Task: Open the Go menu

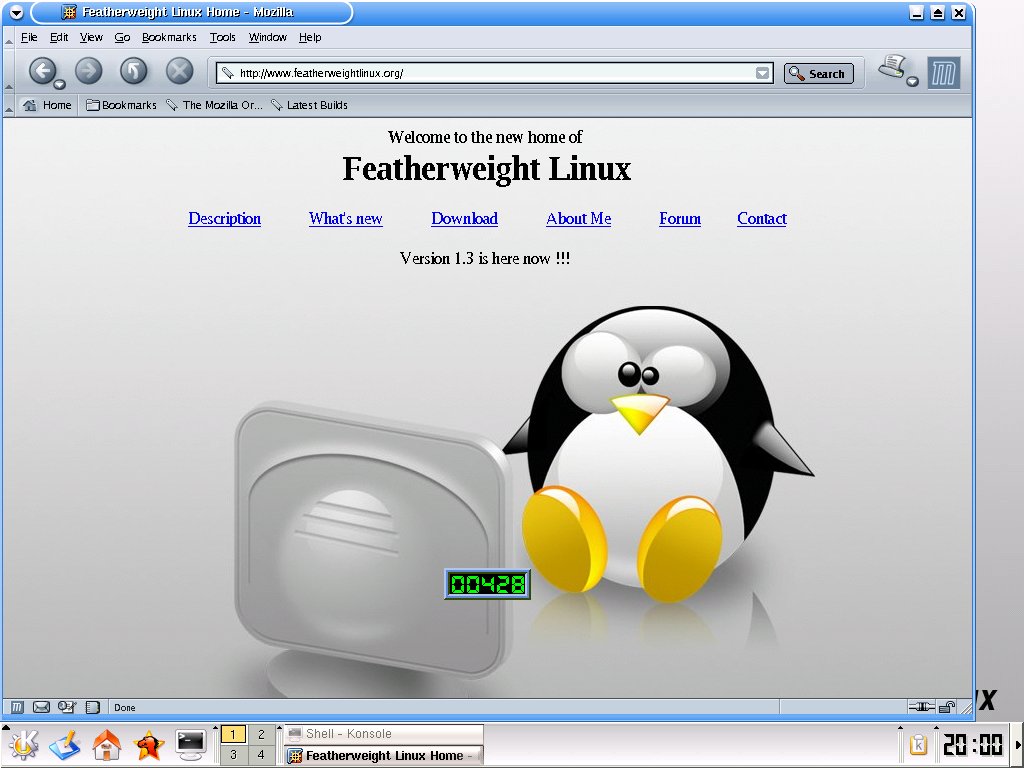Action: coord(122,37)
